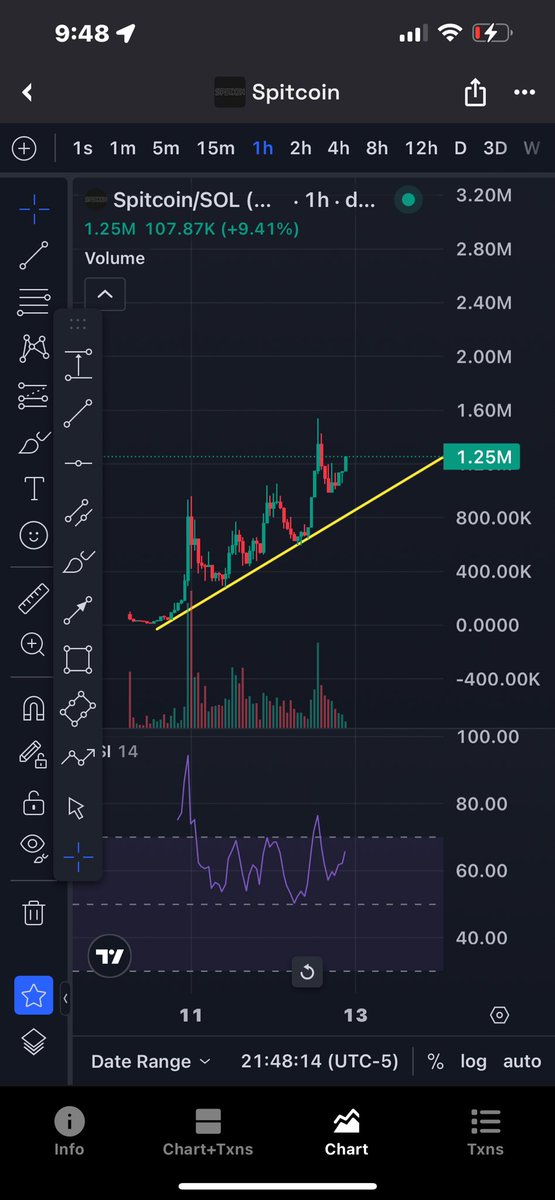Open the three-dots more menu
Image resolution: width=555 pixels, height=1200 pixels.
(524, 92)
